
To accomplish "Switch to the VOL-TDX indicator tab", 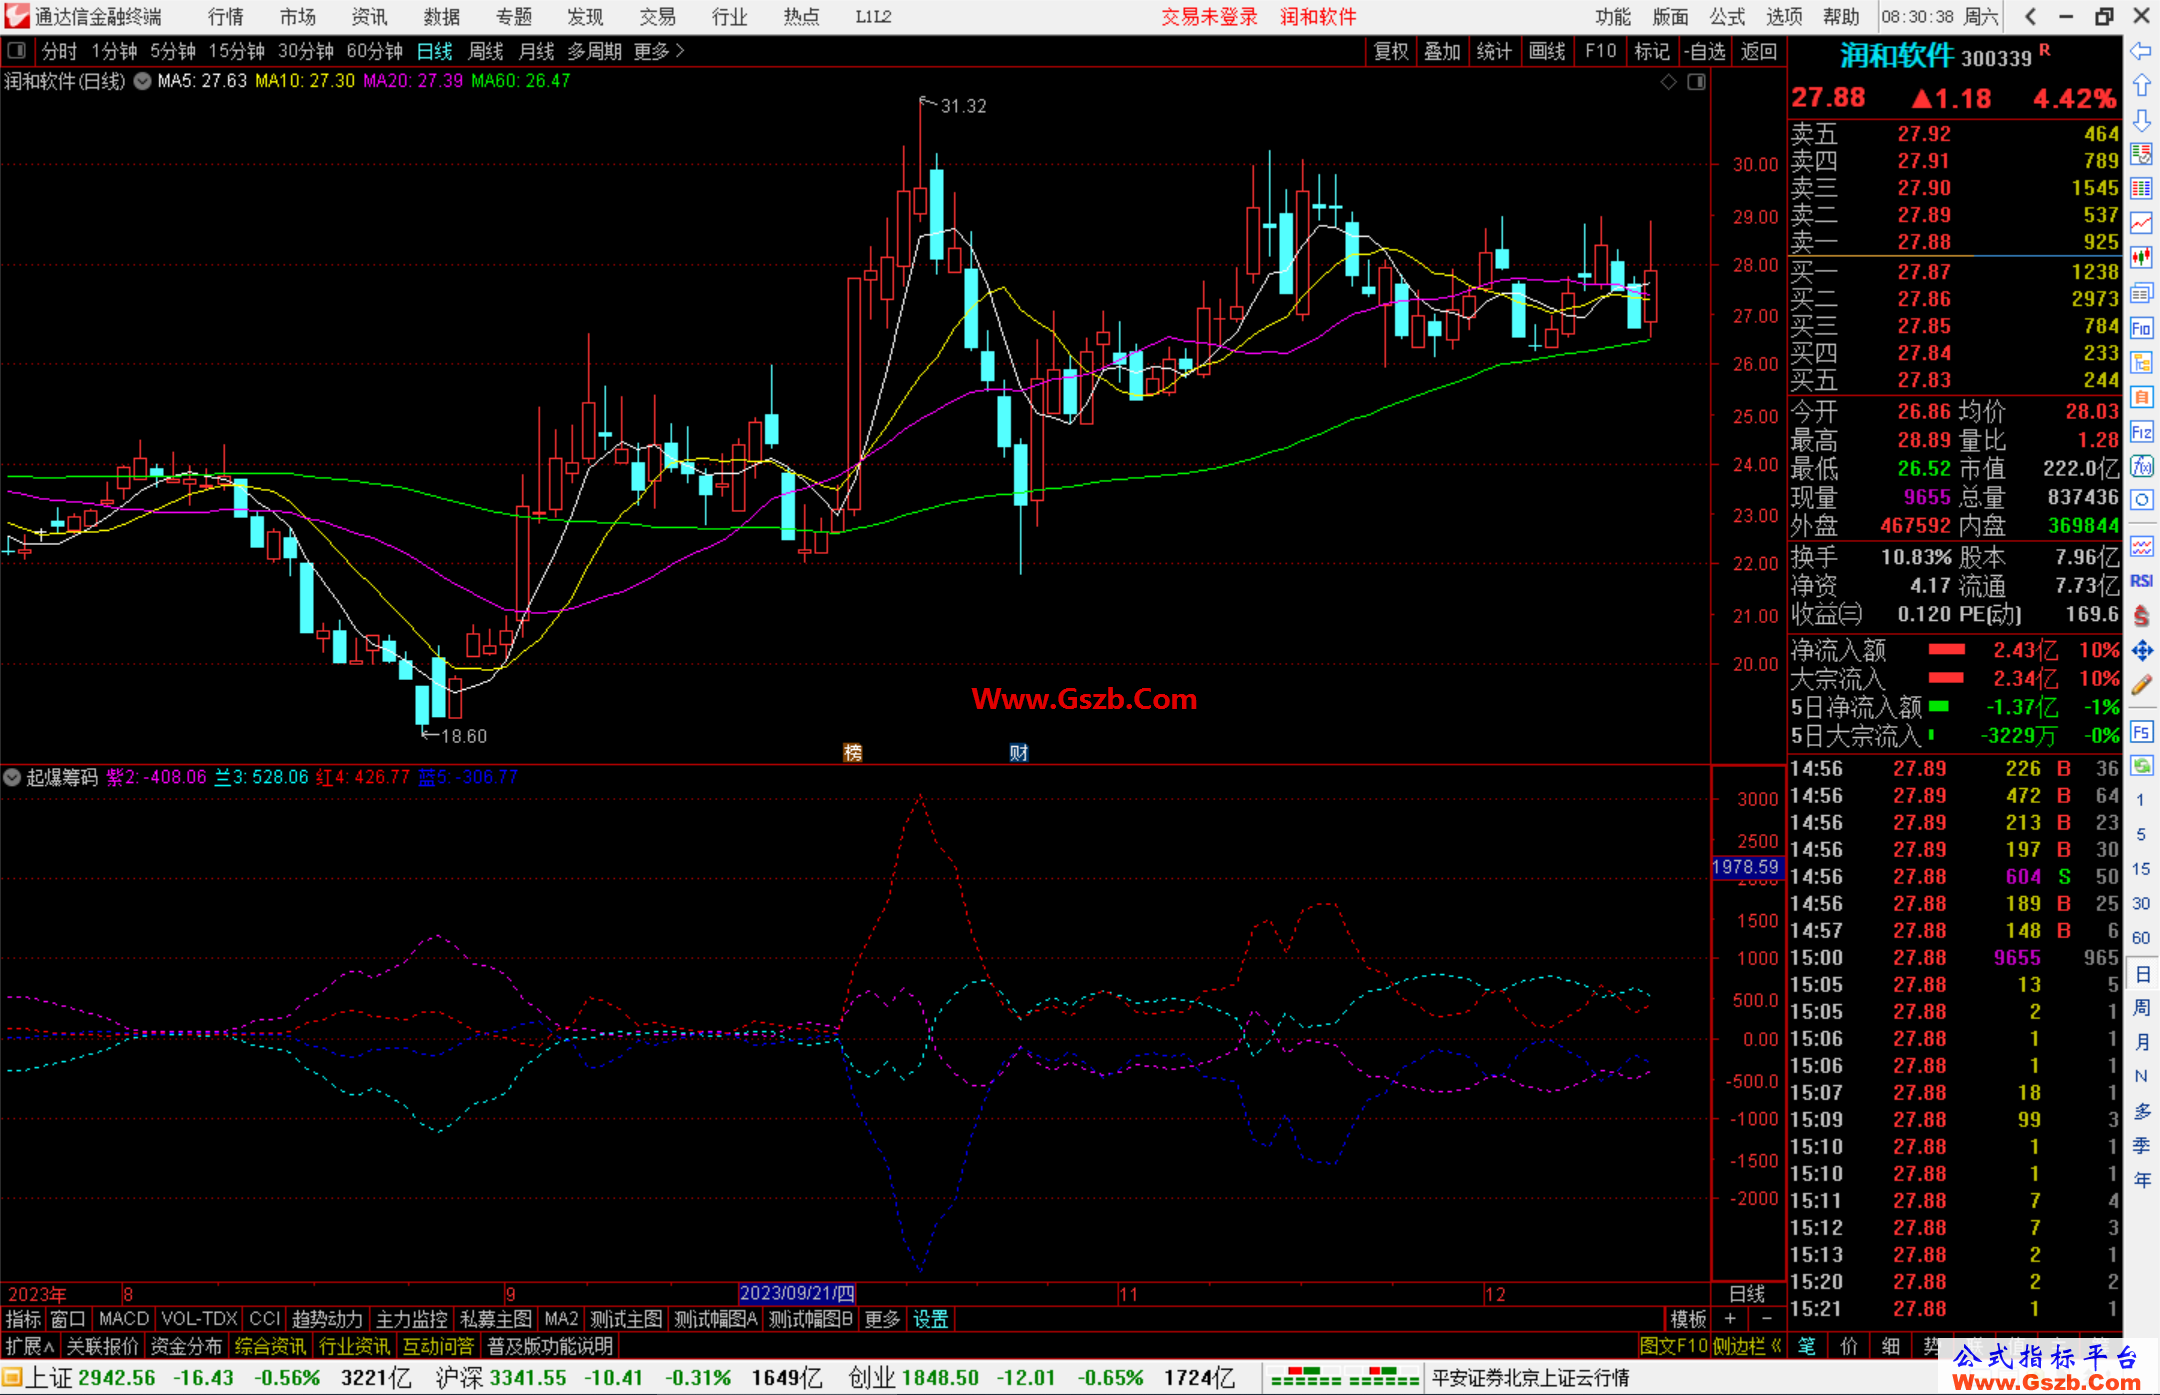I will coord(199,1319).
